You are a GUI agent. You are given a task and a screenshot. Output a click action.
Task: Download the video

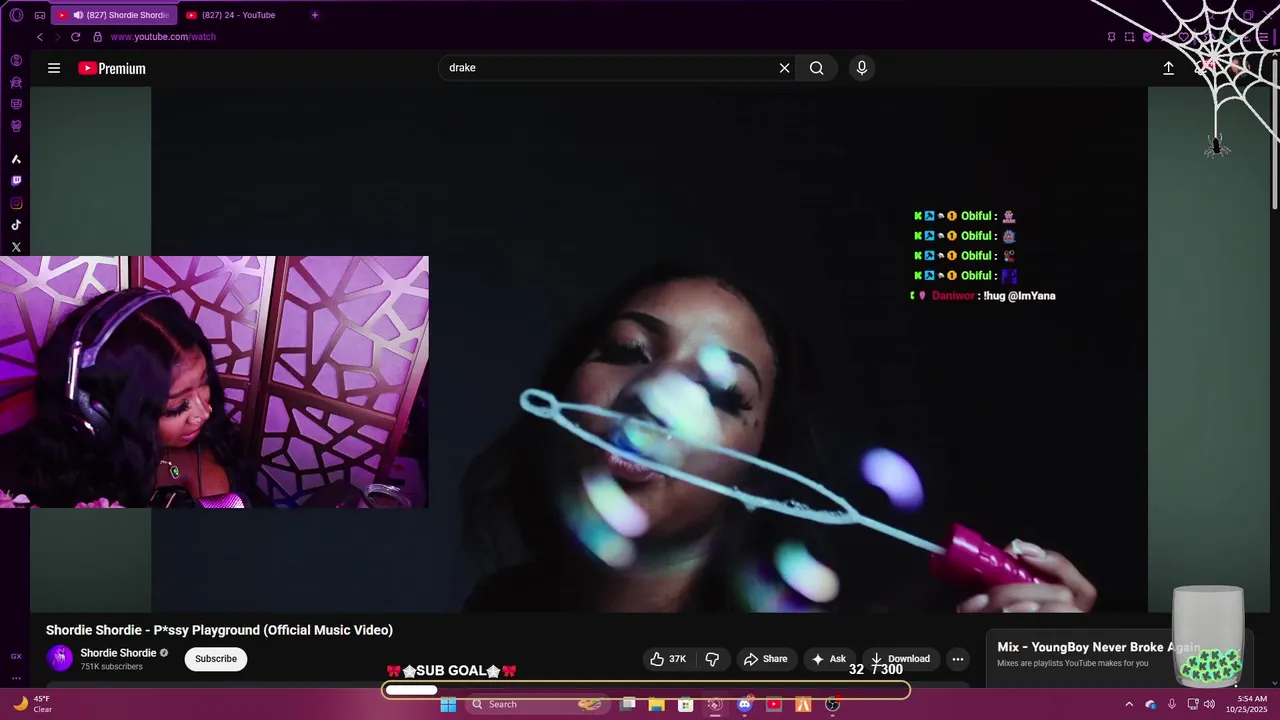(x=900, y=659)
